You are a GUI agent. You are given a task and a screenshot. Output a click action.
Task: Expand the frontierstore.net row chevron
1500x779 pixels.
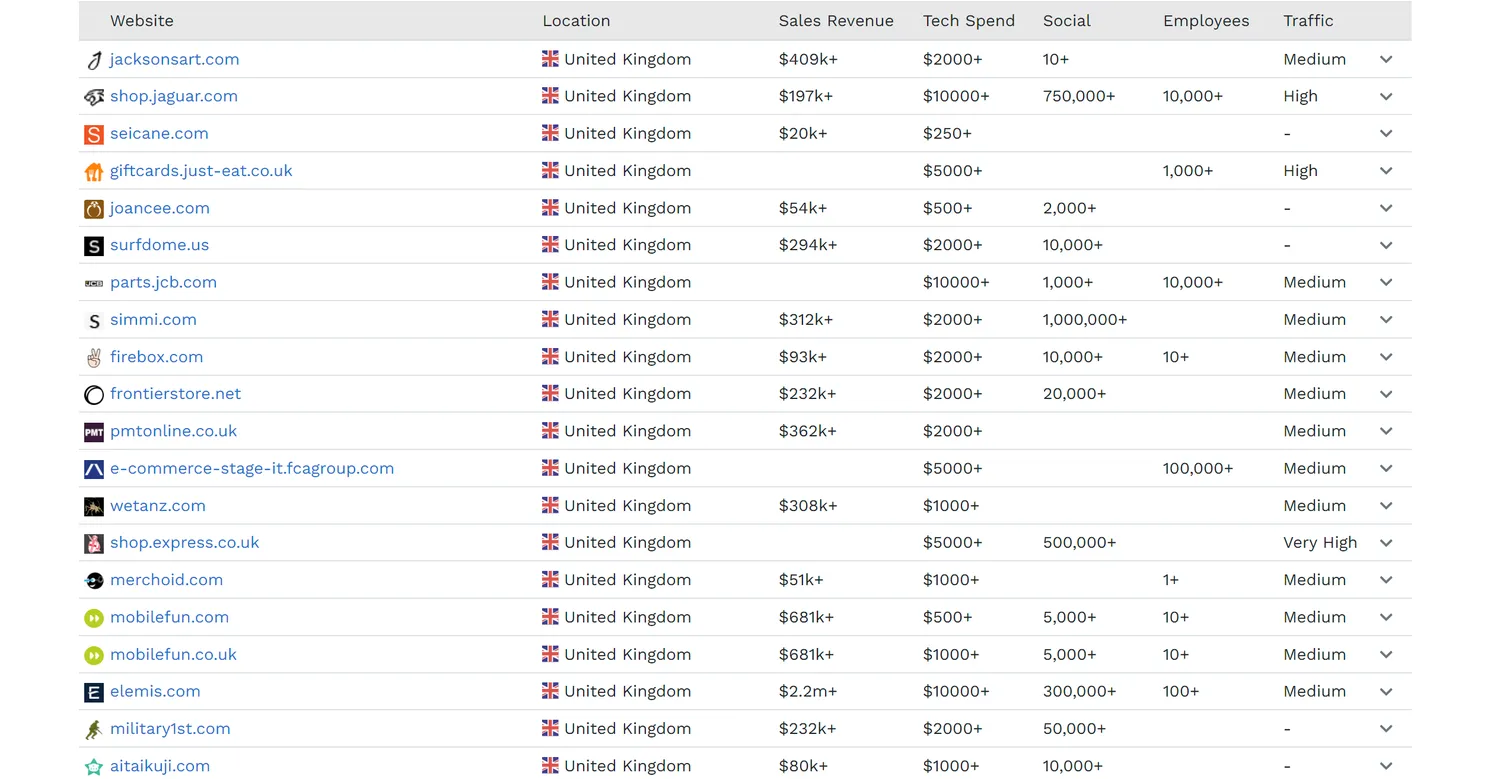[1386, 394]
